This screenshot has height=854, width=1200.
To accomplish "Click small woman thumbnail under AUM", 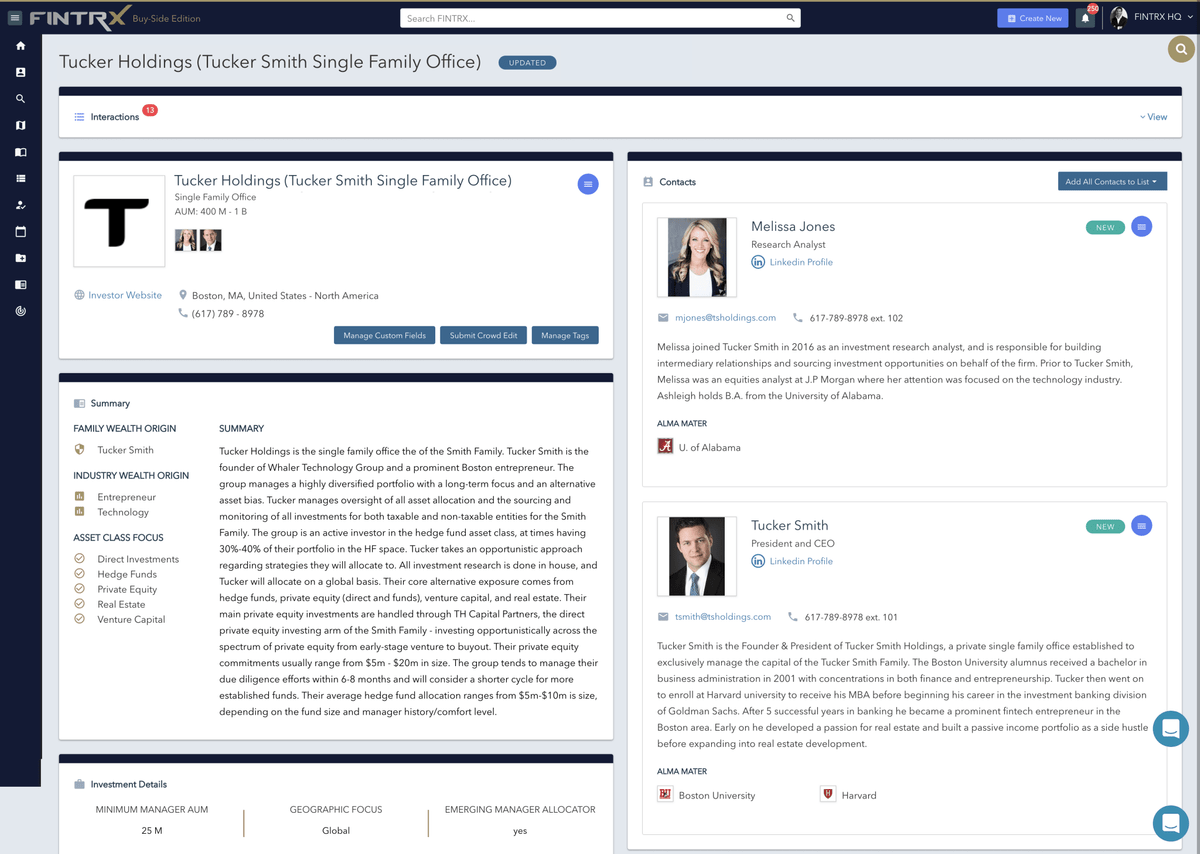I will pos(186,240).
